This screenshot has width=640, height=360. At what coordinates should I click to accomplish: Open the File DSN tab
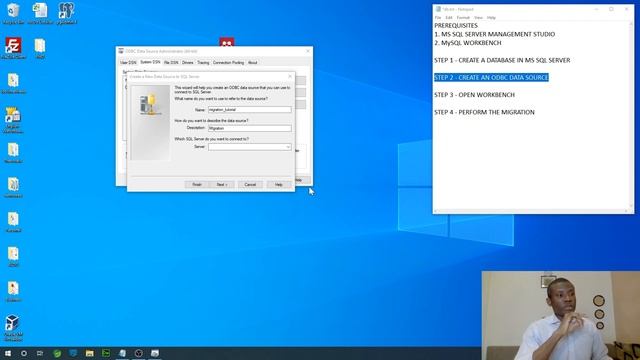point(171,63)
